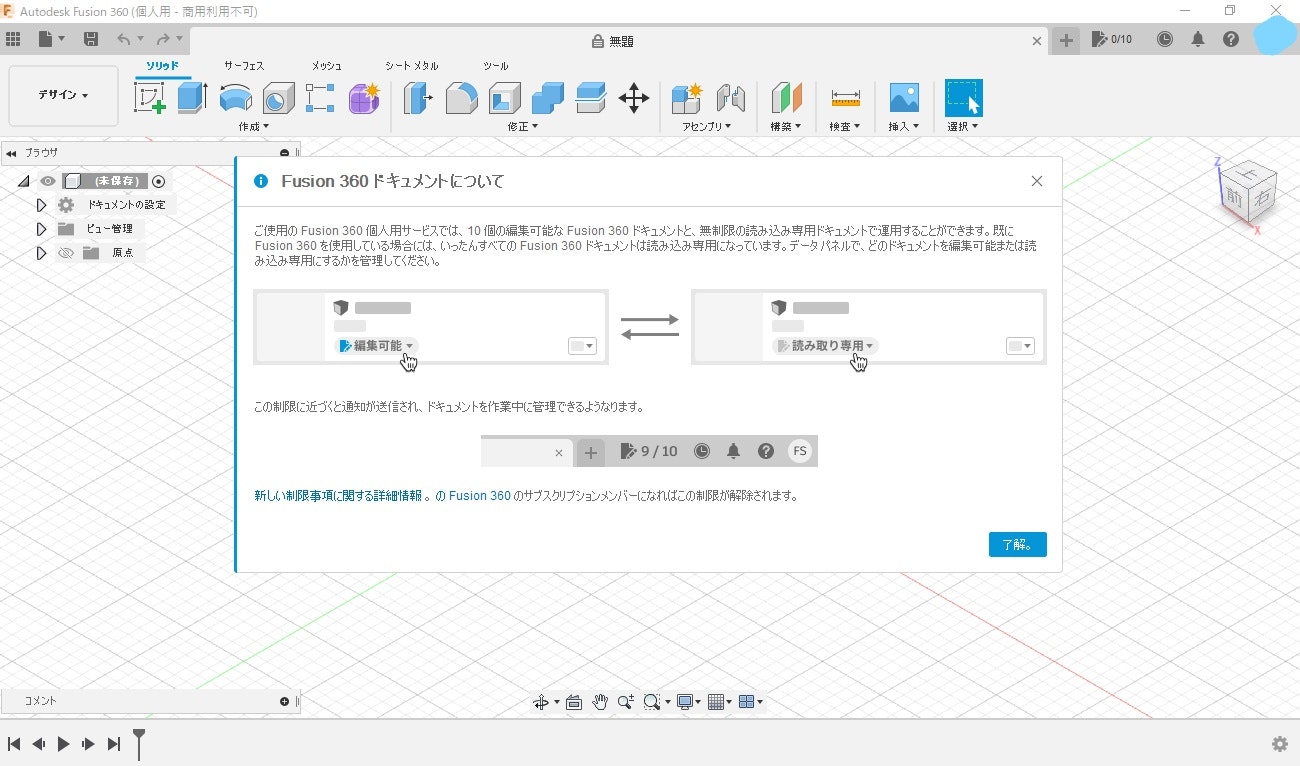The image size is (1300, 766).
Task: Click the 了解 button
Action: click(x=1017, y=544)
